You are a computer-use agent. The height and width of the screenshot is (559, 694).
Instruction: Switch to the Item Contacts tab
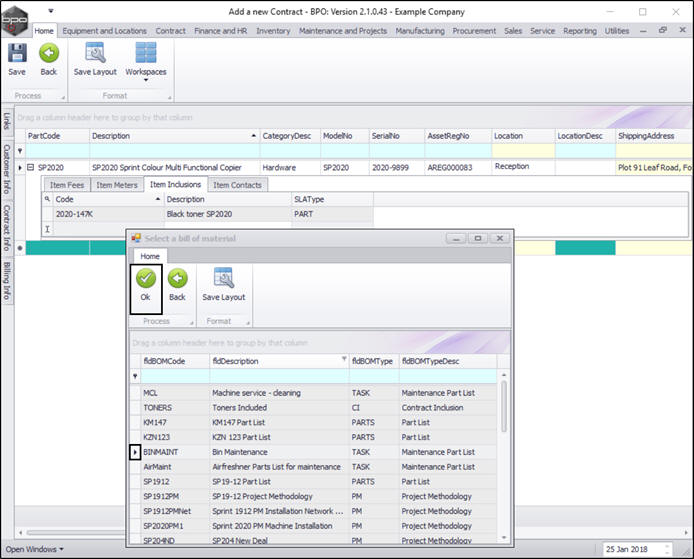point(237,184)
